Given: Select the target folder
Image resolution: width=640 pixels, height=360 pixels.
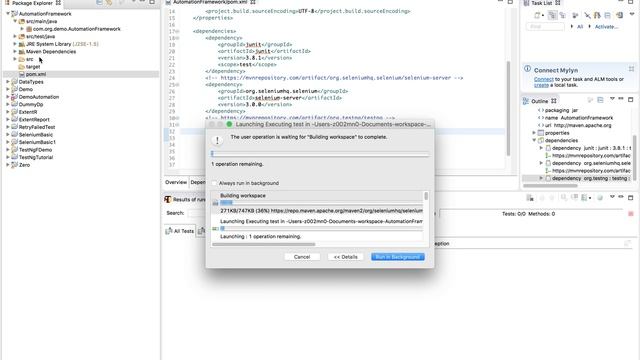Looking at the screenshot, I should coord(33,67).
